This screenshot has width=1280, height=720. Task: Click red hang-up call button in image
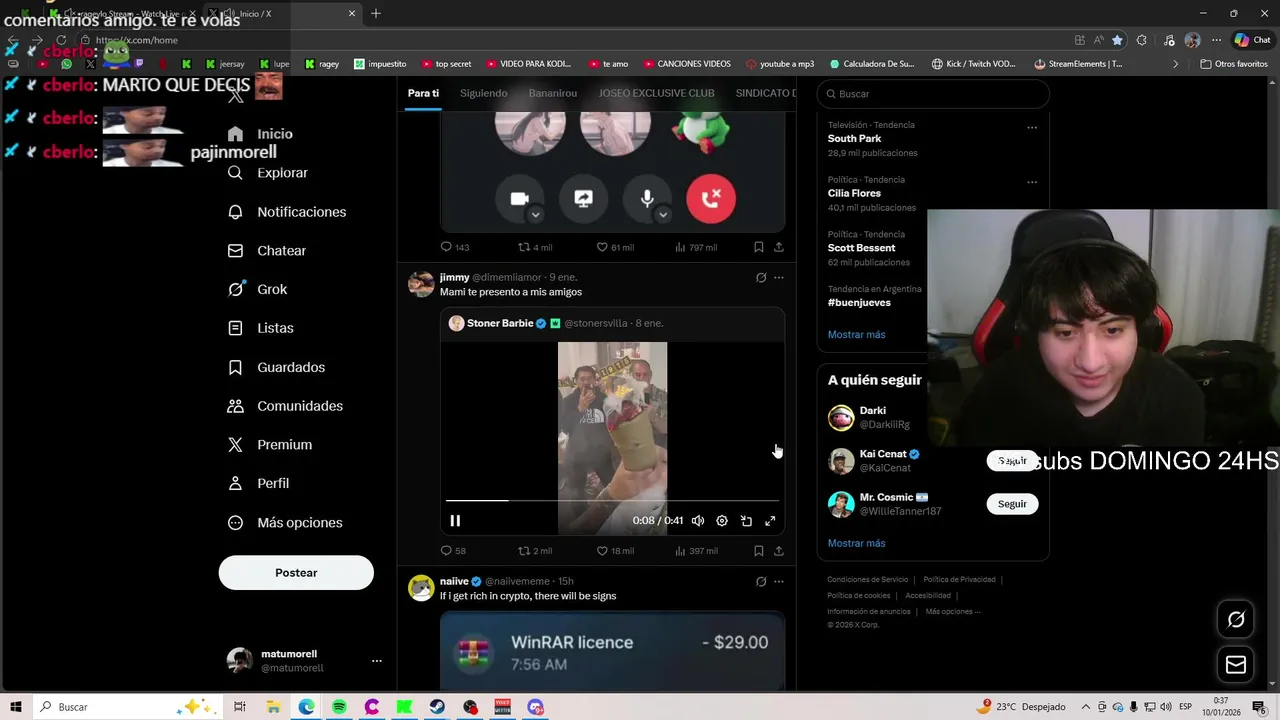(711, 198)
